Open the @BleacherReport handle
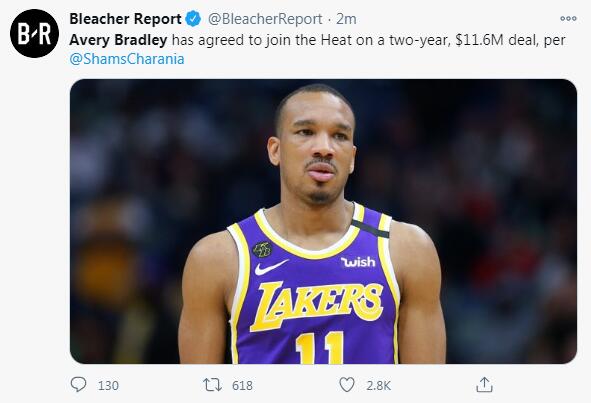The height and width of the screenshot is (403, 591). [265, 19]
